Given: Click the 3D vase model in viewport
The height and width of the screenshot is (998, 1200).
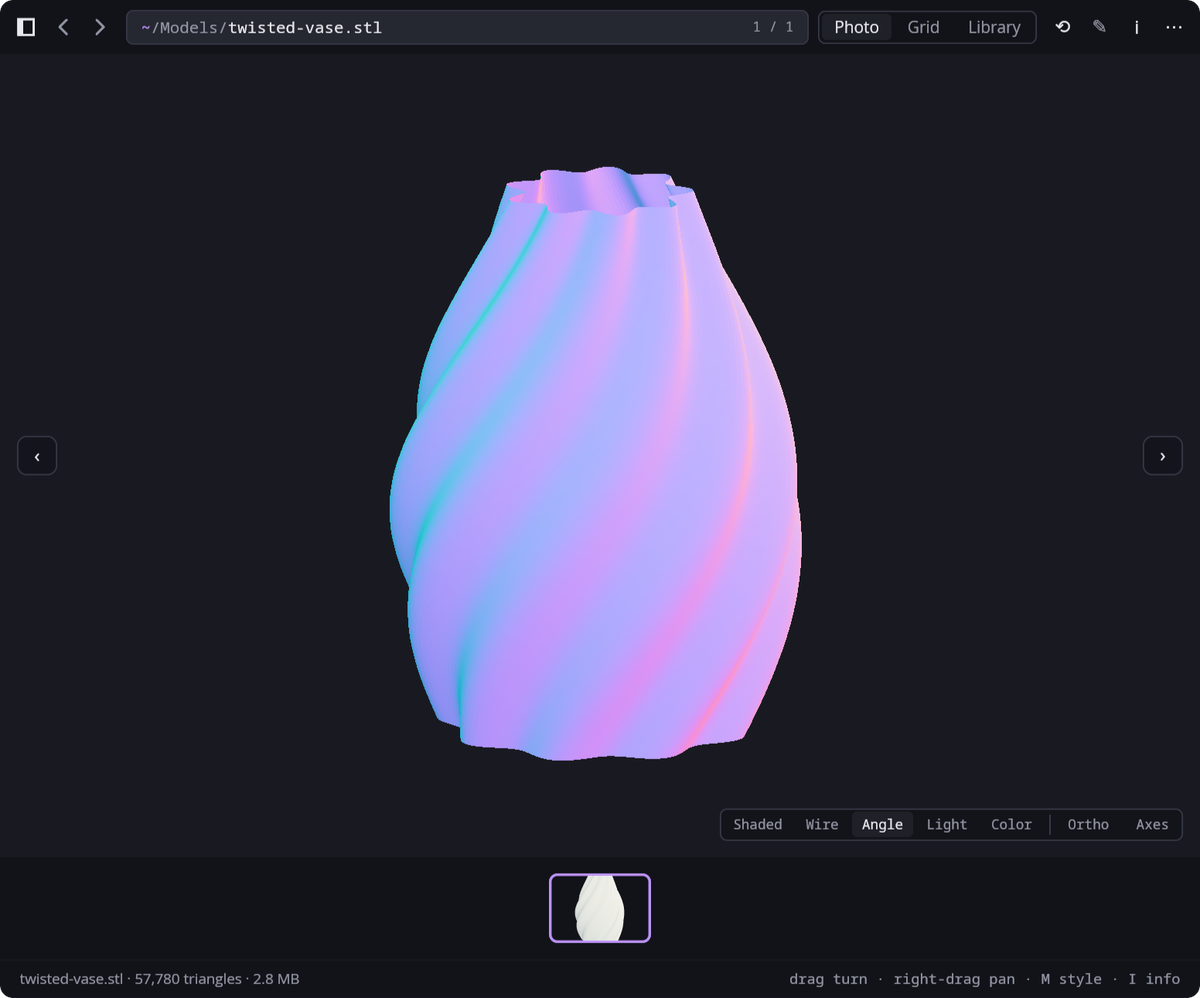Looking at the screenshot, I should (596, 465).
